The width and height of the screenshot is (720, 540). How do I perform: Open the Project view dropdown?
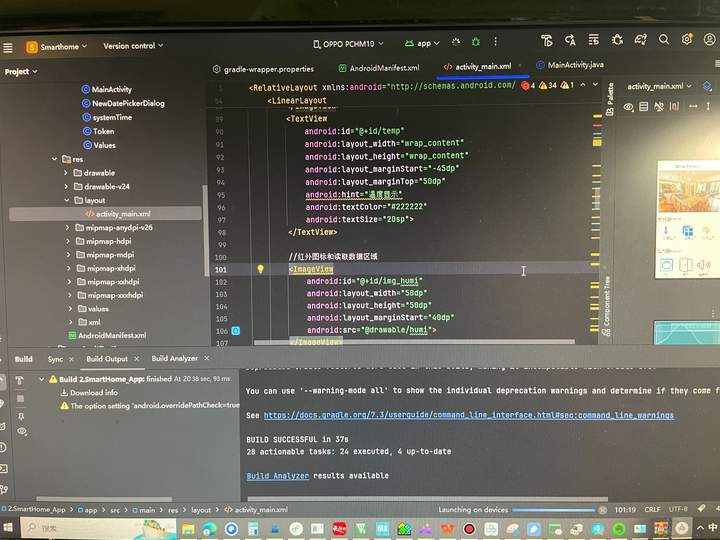[x=21, y=72]
